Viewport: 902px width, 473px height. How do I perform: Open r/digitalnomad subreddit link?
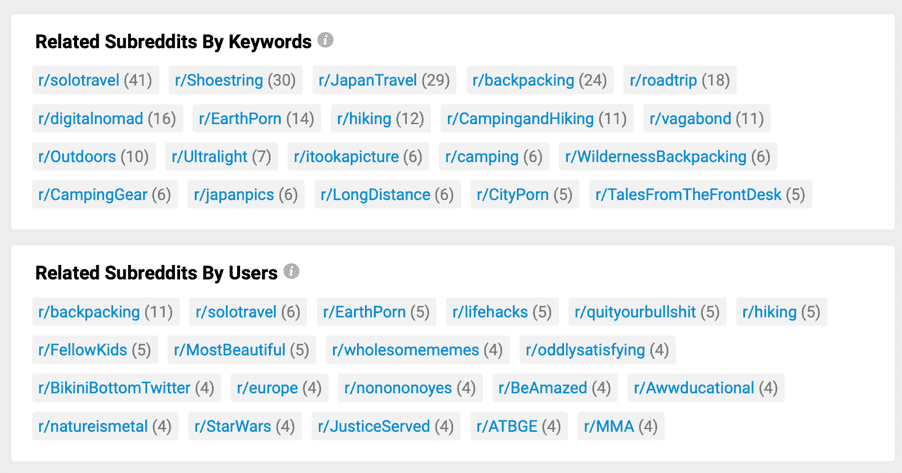[91, 119]
